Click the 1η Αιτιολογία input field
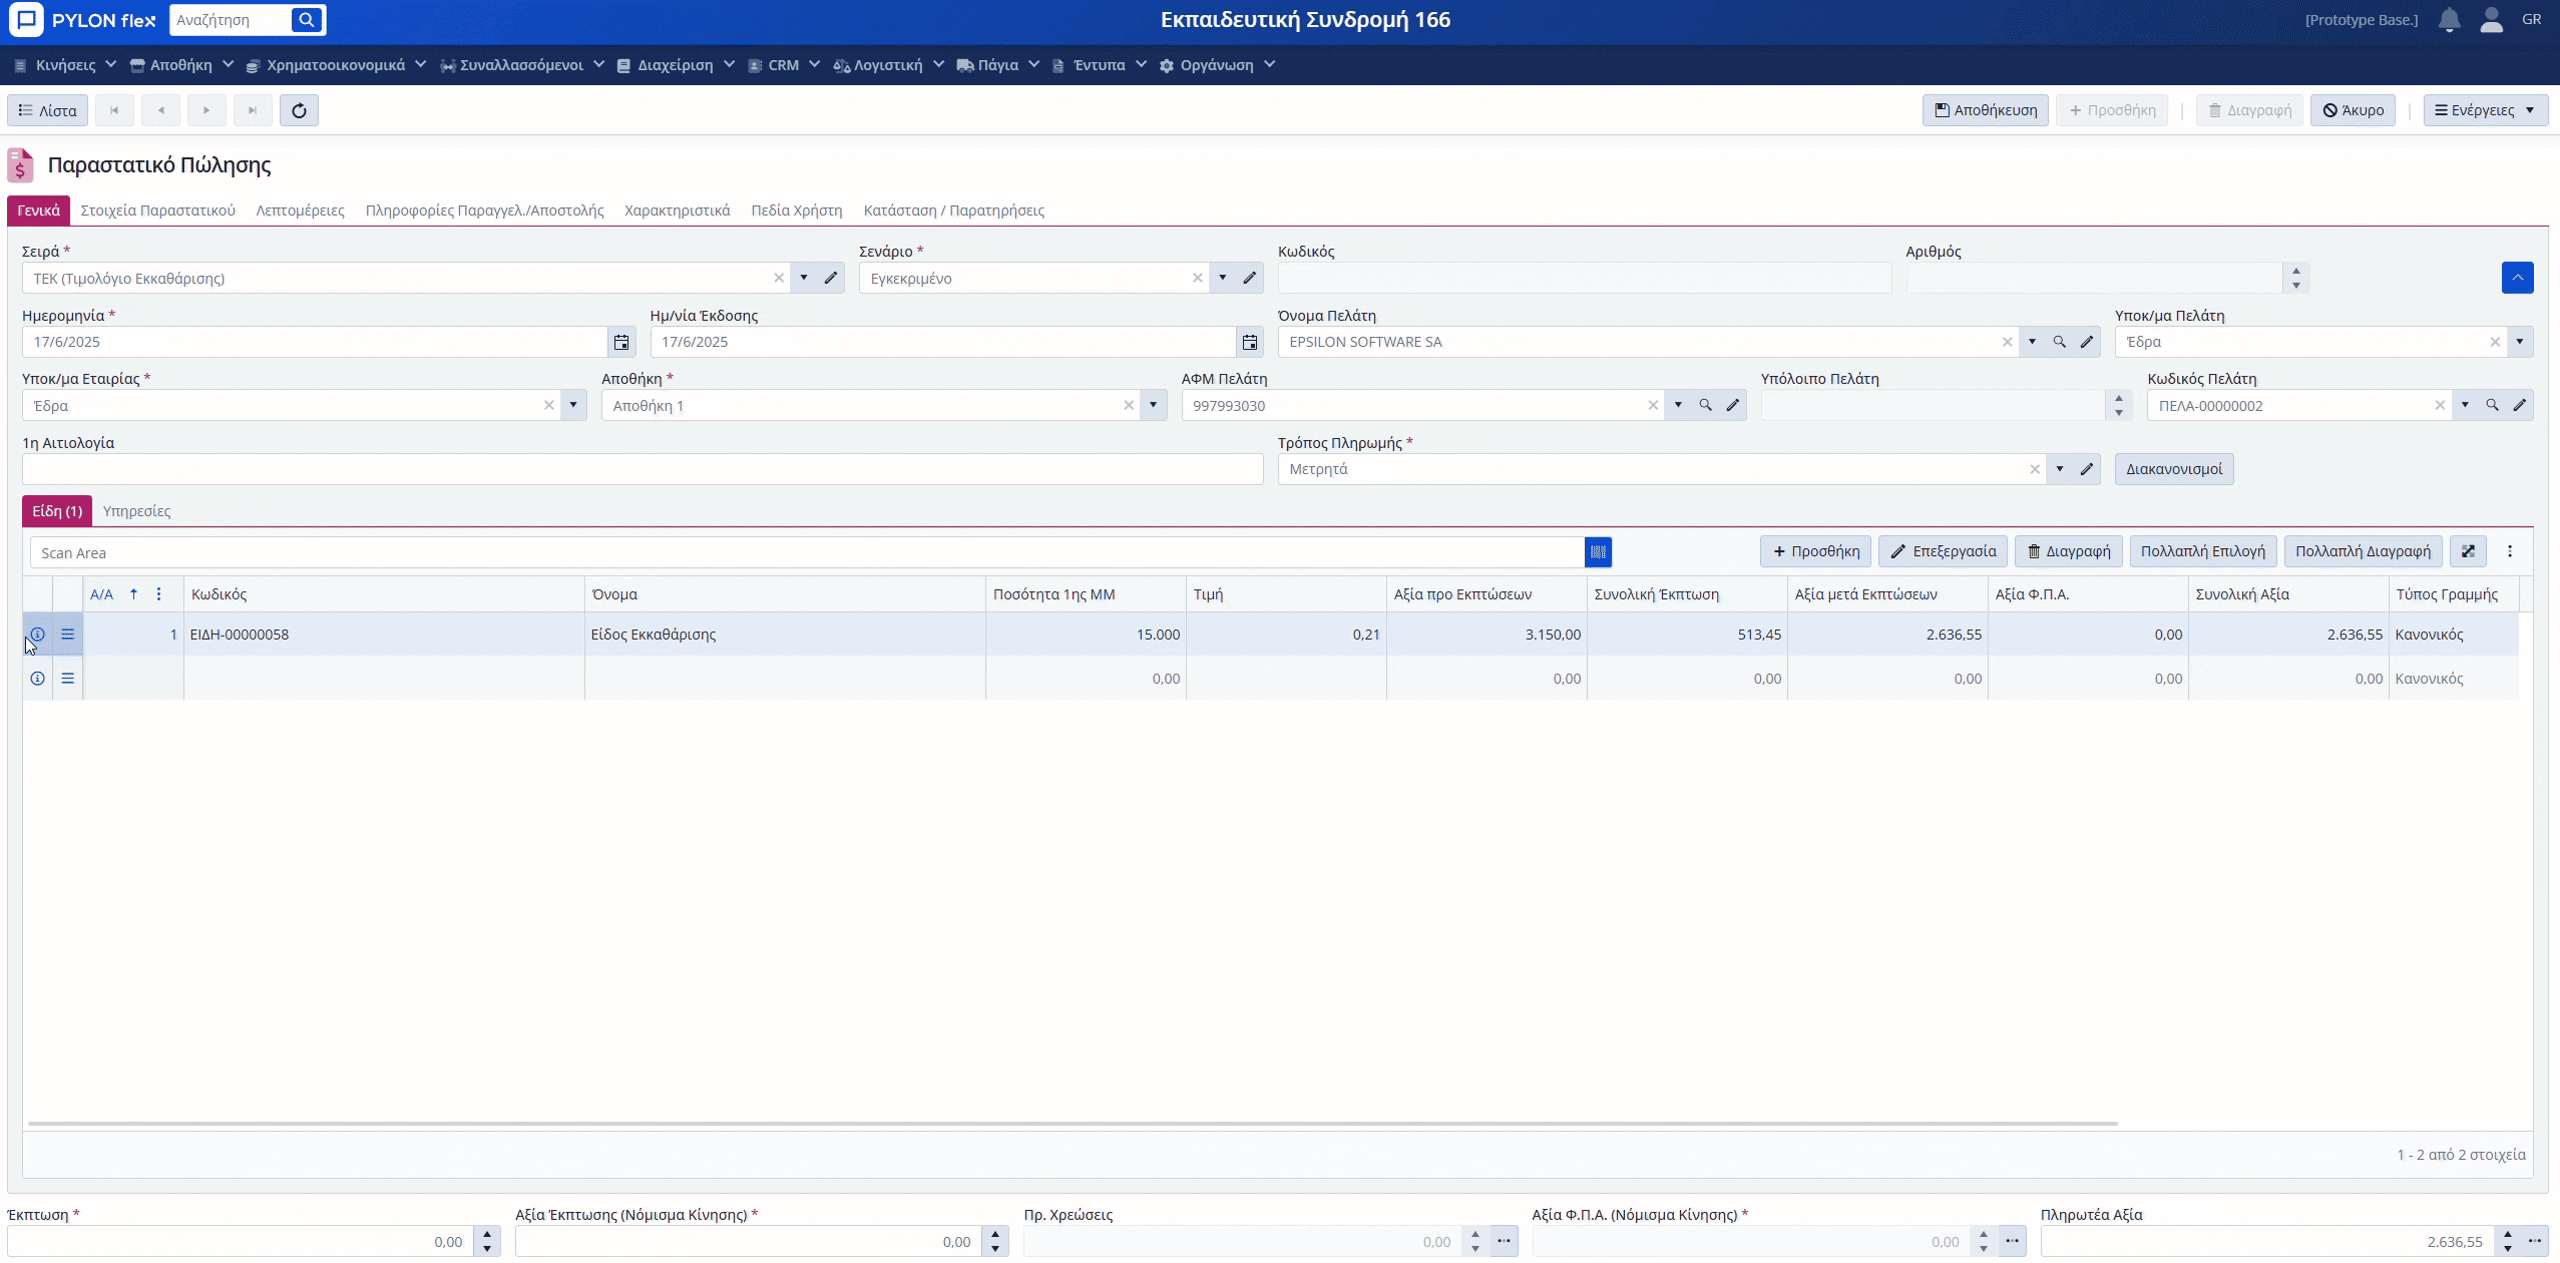 [642, 469]
